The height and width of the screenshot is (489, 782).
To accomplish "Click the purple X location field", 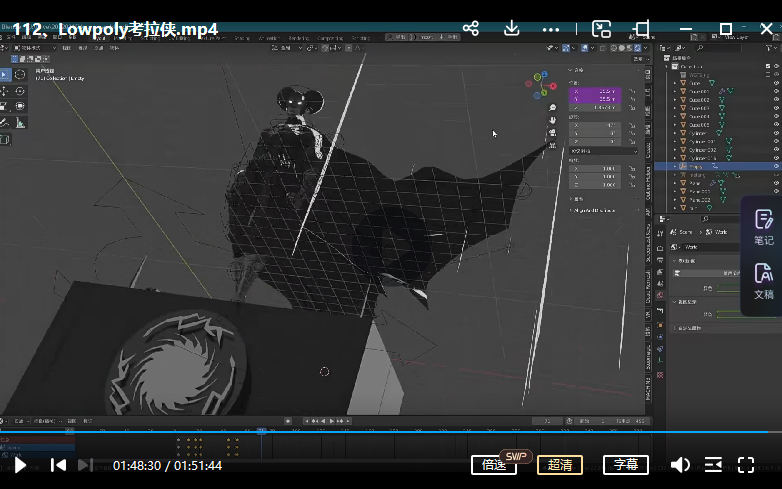I will pyautogui.click(x=595, y=91).
